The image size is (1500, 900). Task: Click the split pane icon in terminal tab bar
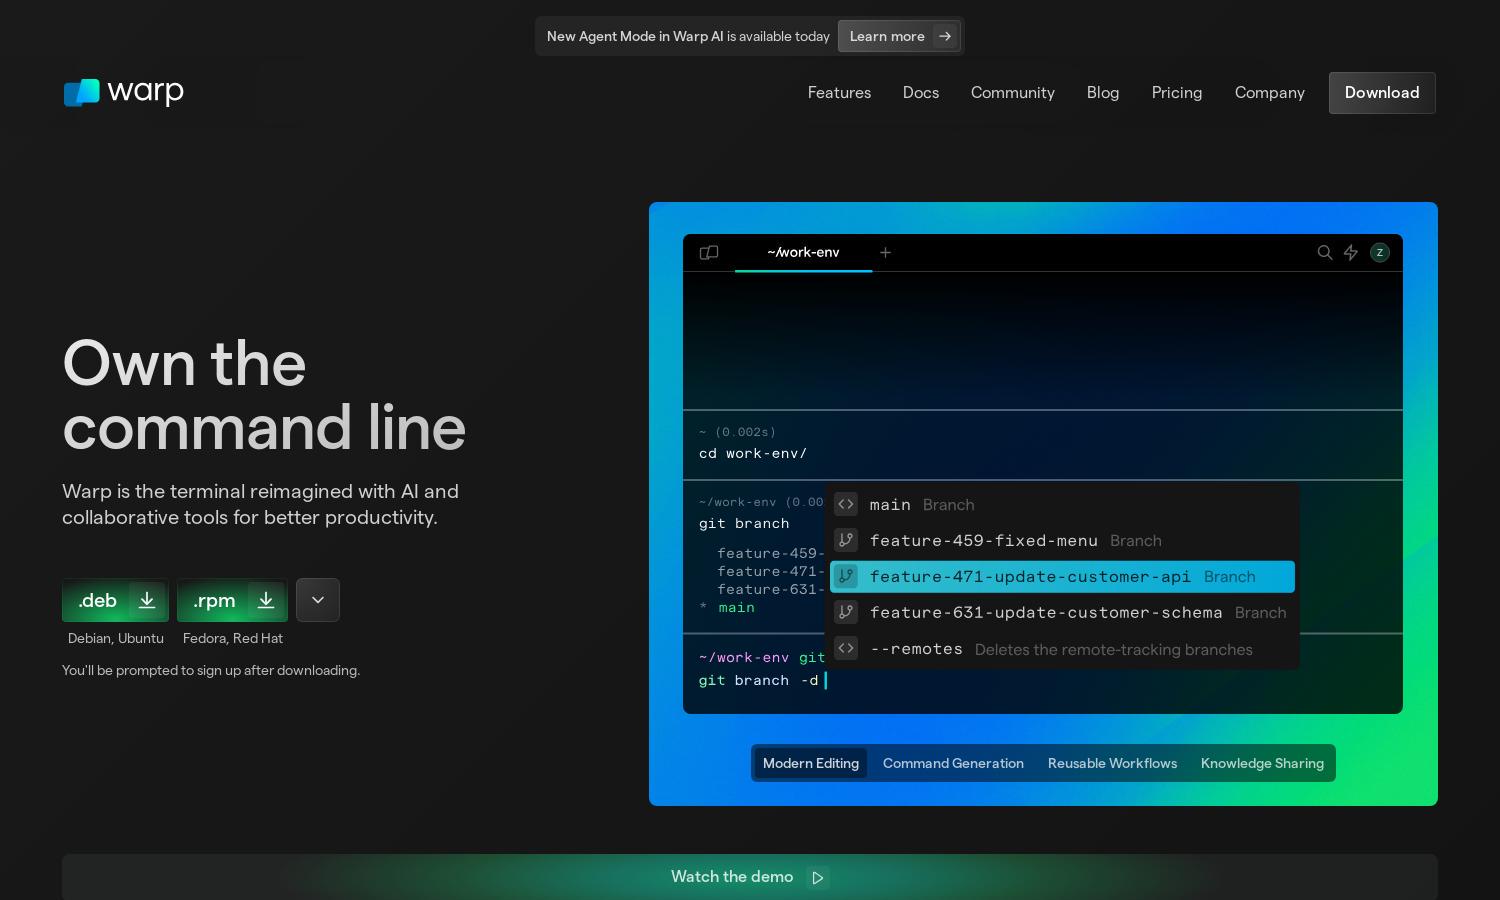tap(709, 253)
